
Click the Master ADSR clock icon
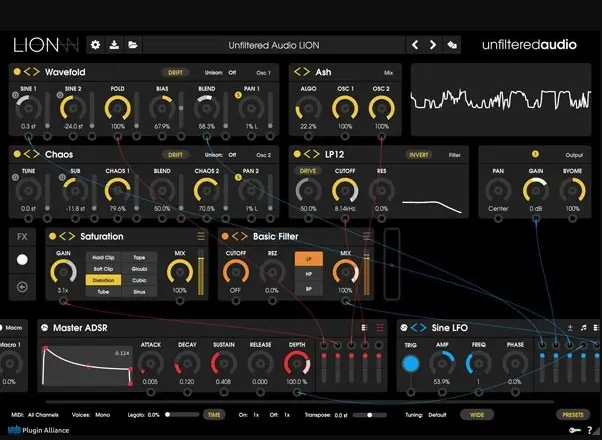click(45, 328)
